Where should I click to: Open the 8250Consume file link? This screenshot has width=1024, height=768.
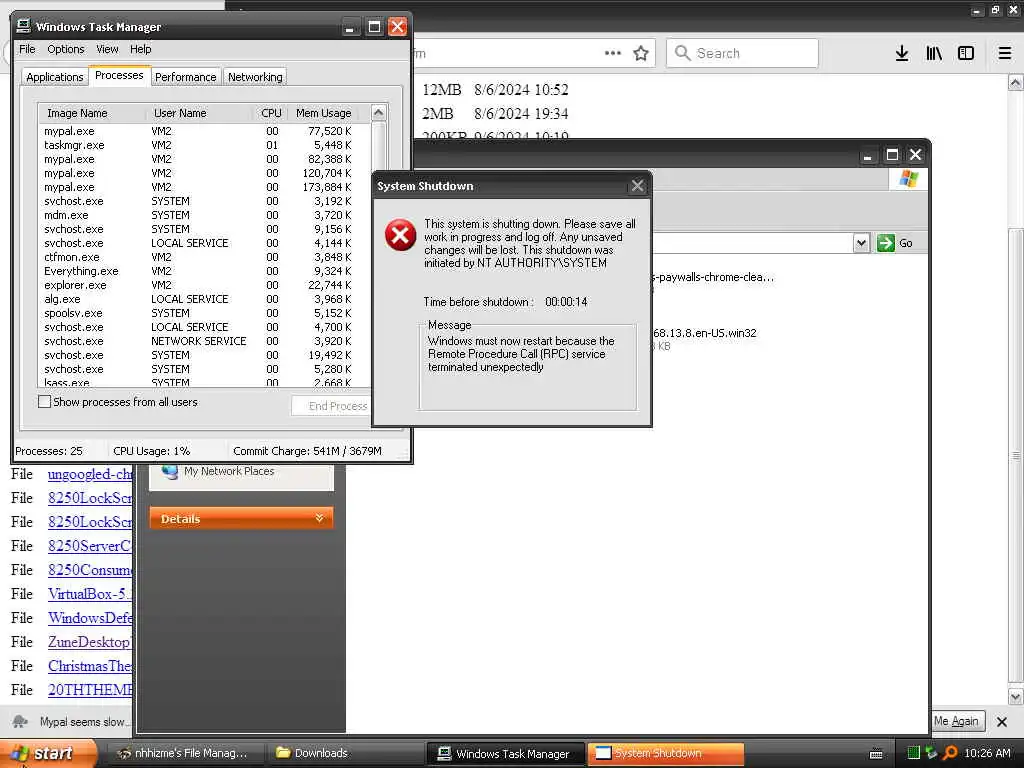(x=89, y=570)
